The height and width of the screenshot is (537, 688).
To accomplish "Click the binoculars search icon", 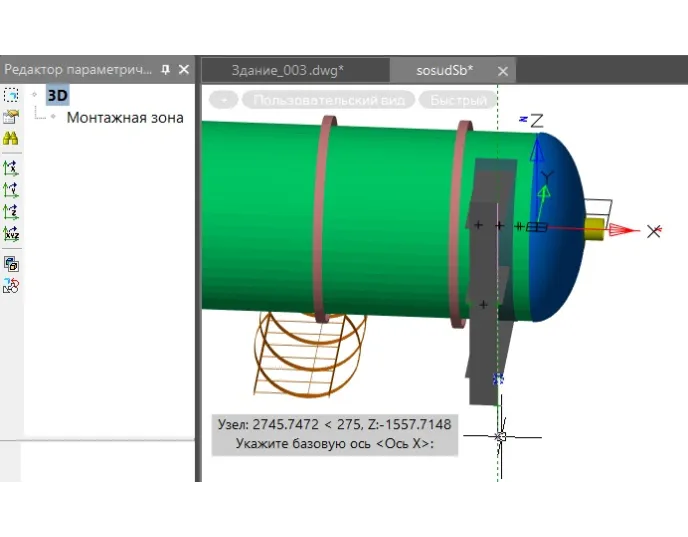I will coord(11,139).
